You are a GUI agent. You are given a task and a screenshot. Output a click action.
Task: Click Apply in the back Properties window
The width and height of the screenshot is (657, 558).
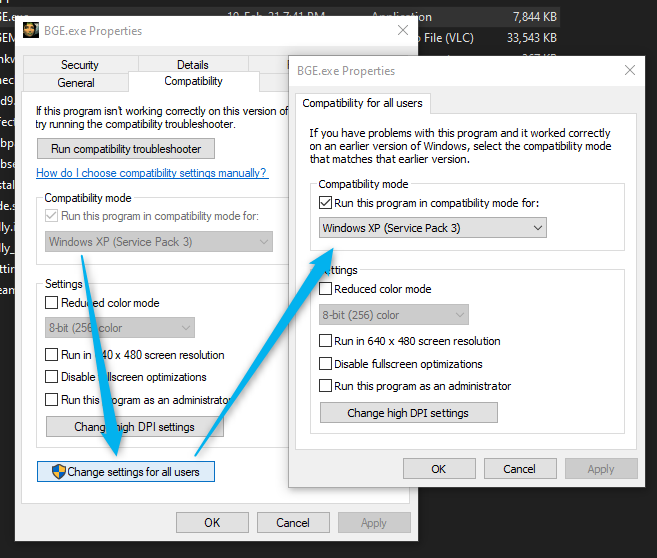point(374,522)
